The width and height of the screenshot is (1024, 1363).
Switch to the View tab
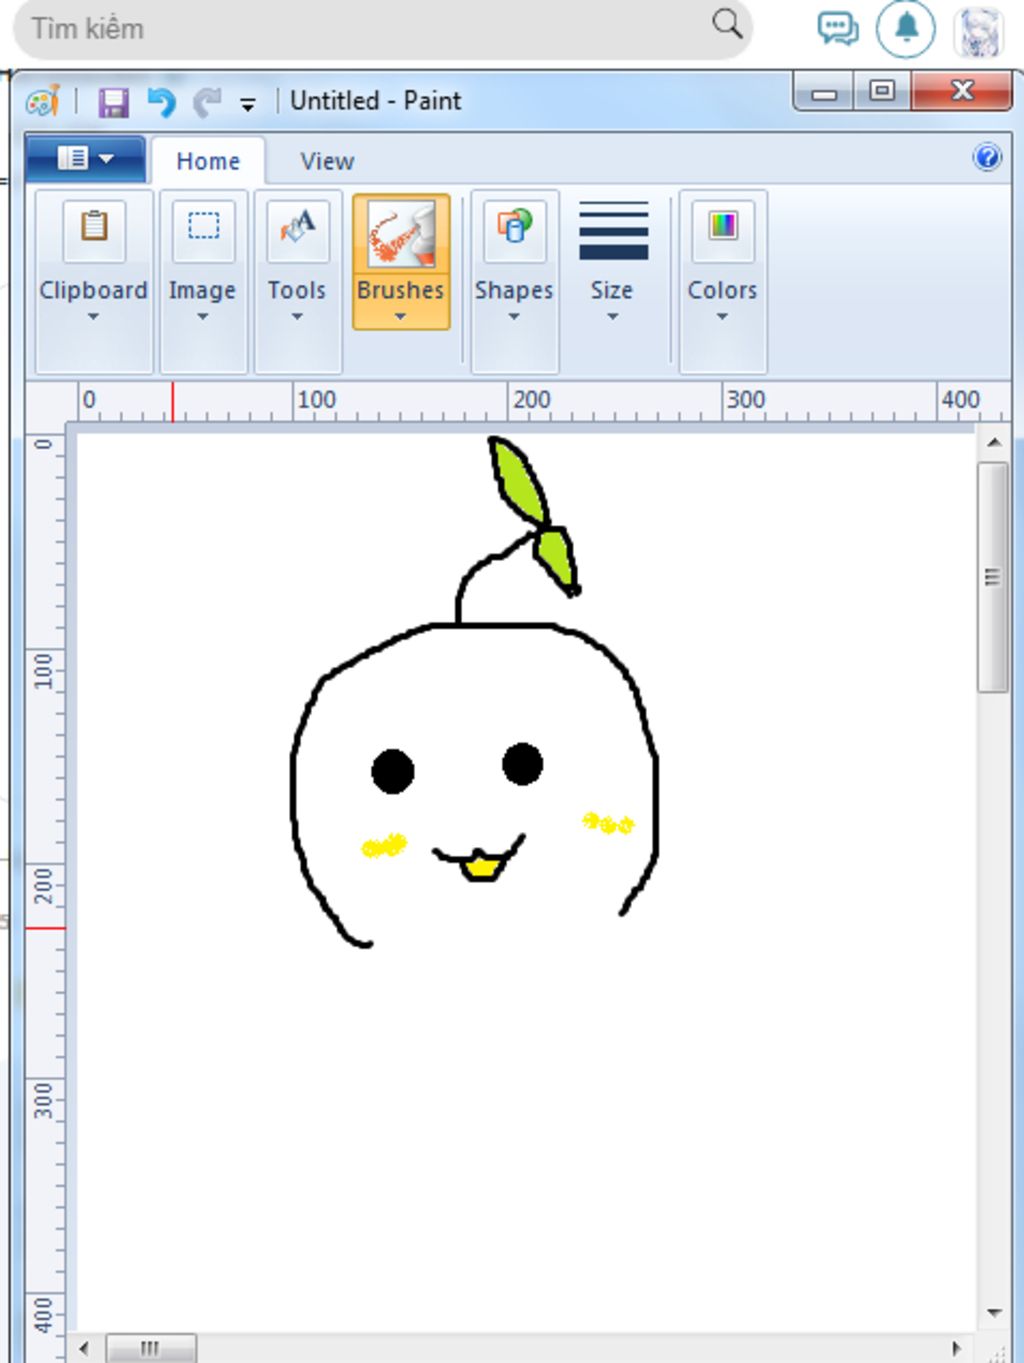[325, 160]
